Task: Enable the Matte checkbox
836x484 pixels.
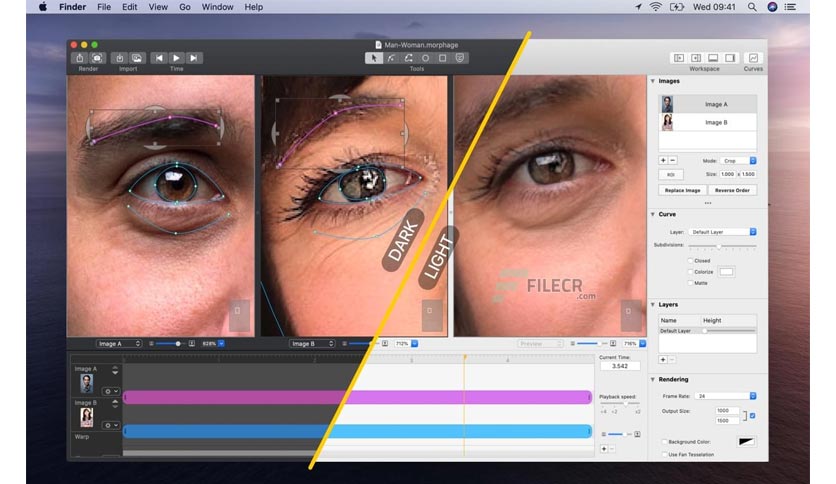Action: click(690, 283)
